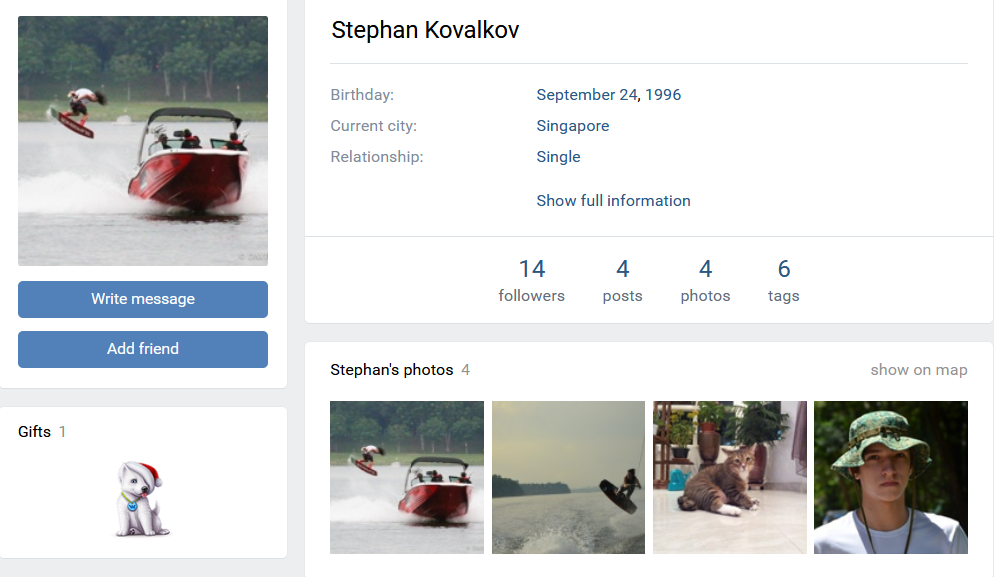The width and height of the screenshot is (994, 577).
Task: Open the wakeboard boat photo thumbnail
Action: (407, 477)
